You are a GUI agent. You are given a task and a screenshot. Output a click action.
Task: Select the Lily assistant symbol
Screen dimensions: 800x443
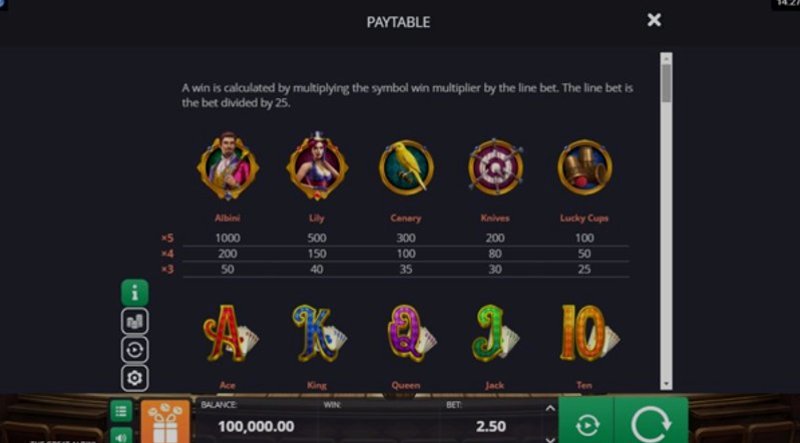pyautogui.click(x=317, y=166)
